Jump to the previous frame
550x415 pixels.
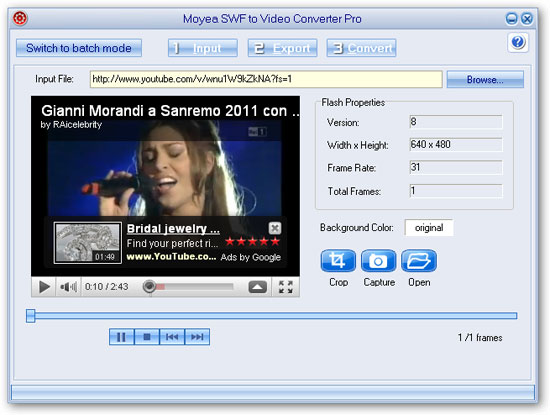click(x=172, y=337)
